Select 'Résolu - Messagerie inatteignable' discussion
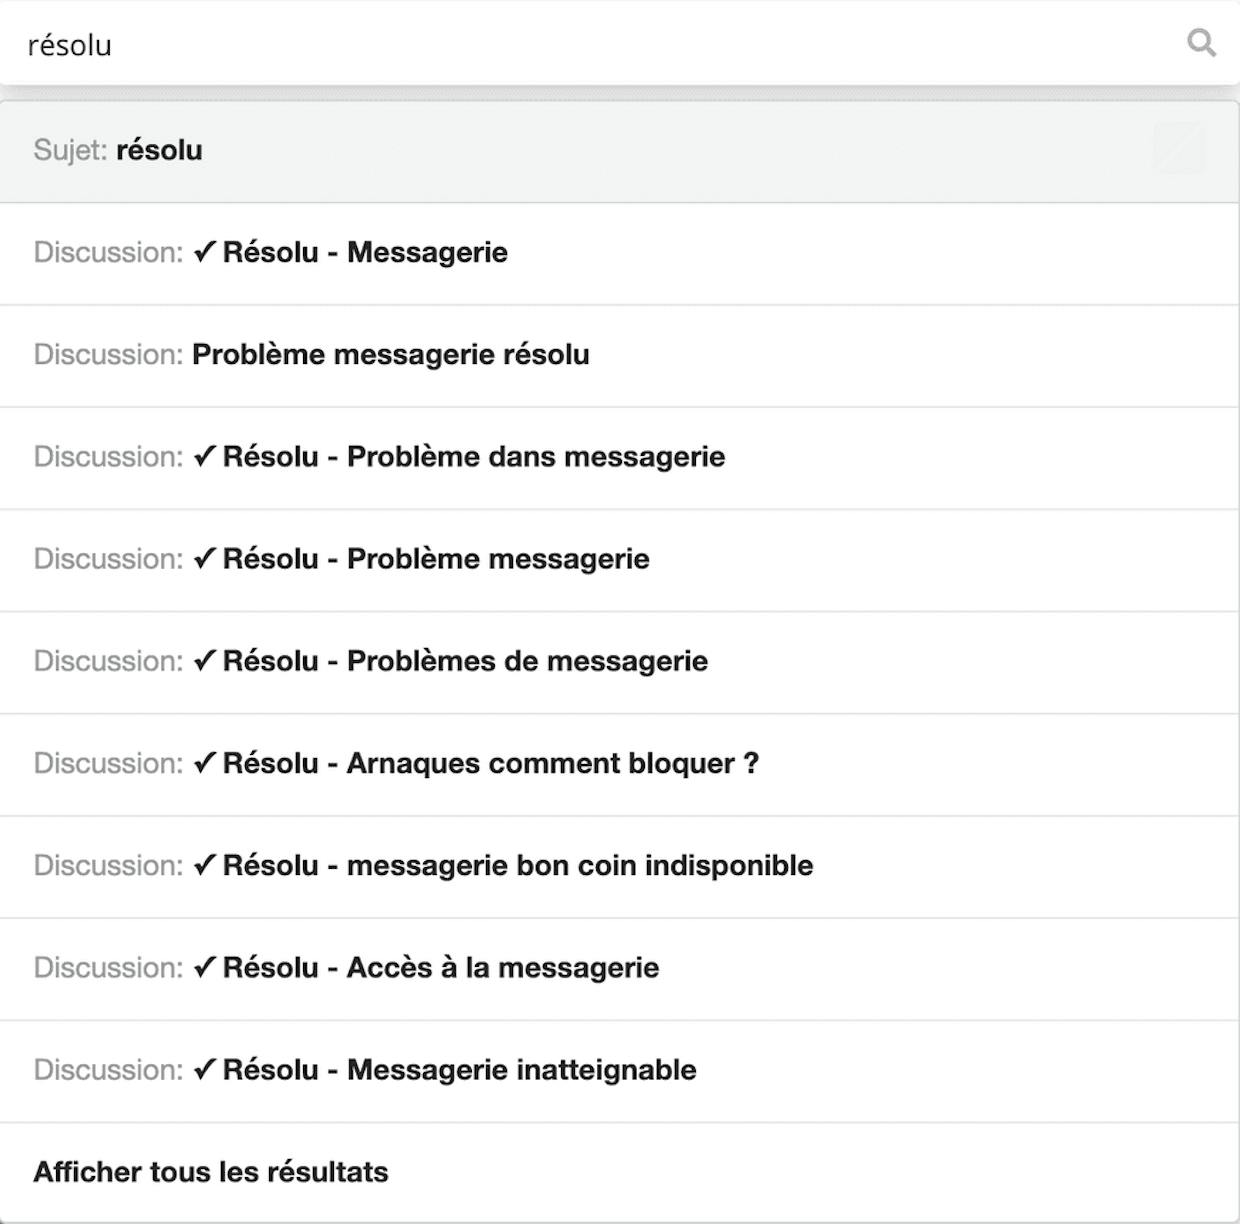Image resolution: width=1240 pixels, height=1224 pixels. click(x=620, y=1071)
